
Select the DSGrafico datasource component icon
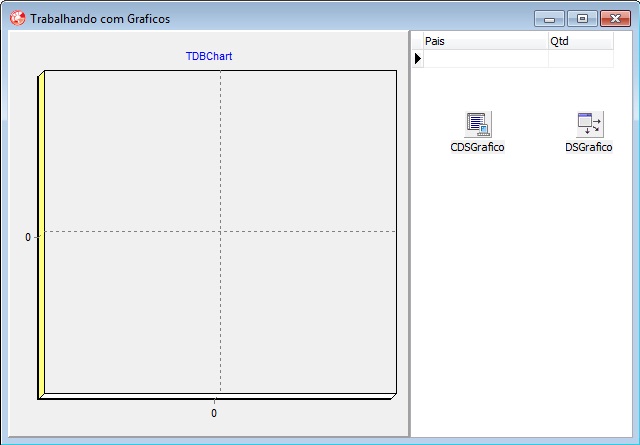(x=589, y=124)
